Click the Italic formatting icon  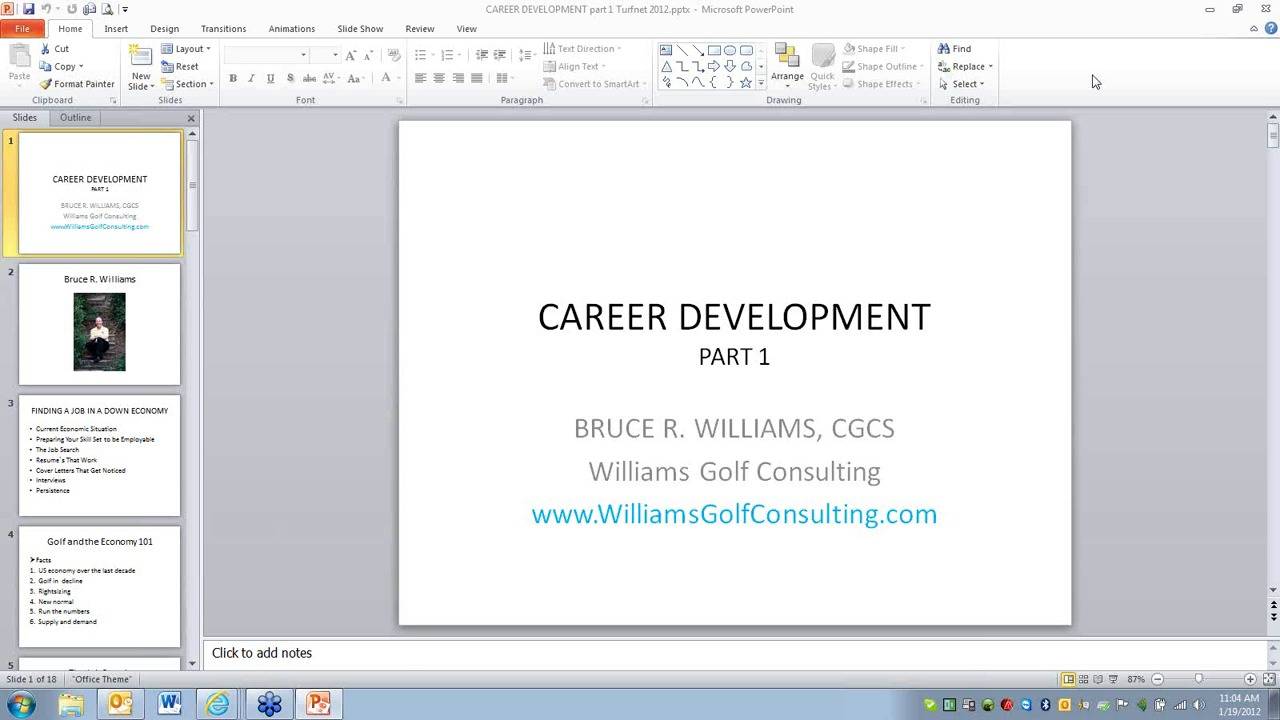[x=251, y=77]
